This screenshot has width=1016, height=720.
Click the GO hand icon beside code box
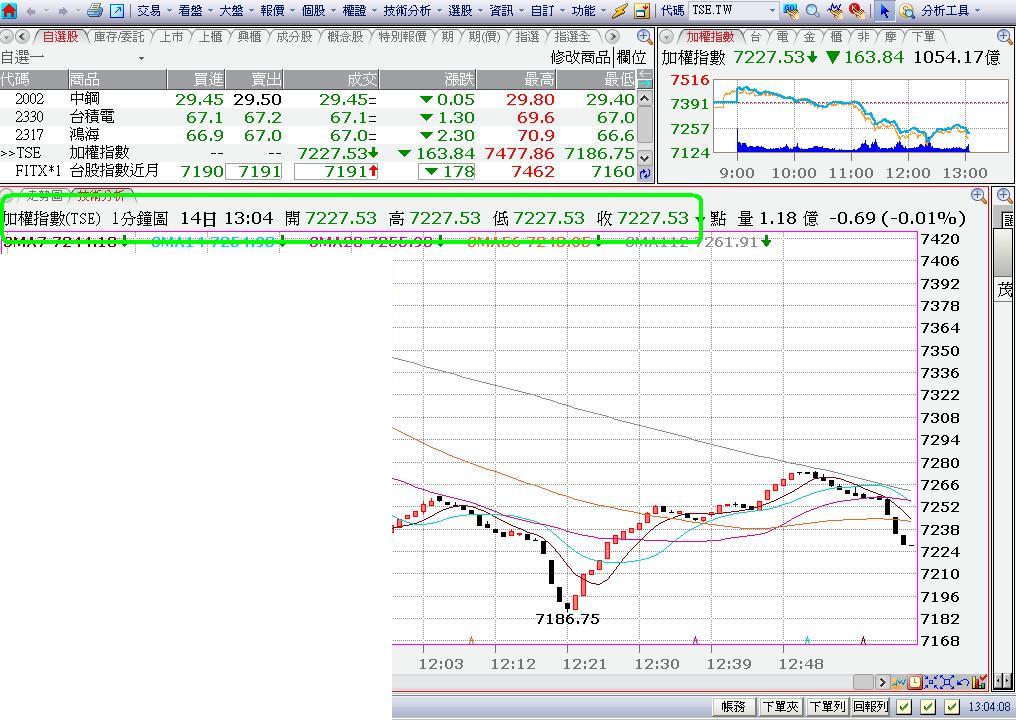coord(791,10)
